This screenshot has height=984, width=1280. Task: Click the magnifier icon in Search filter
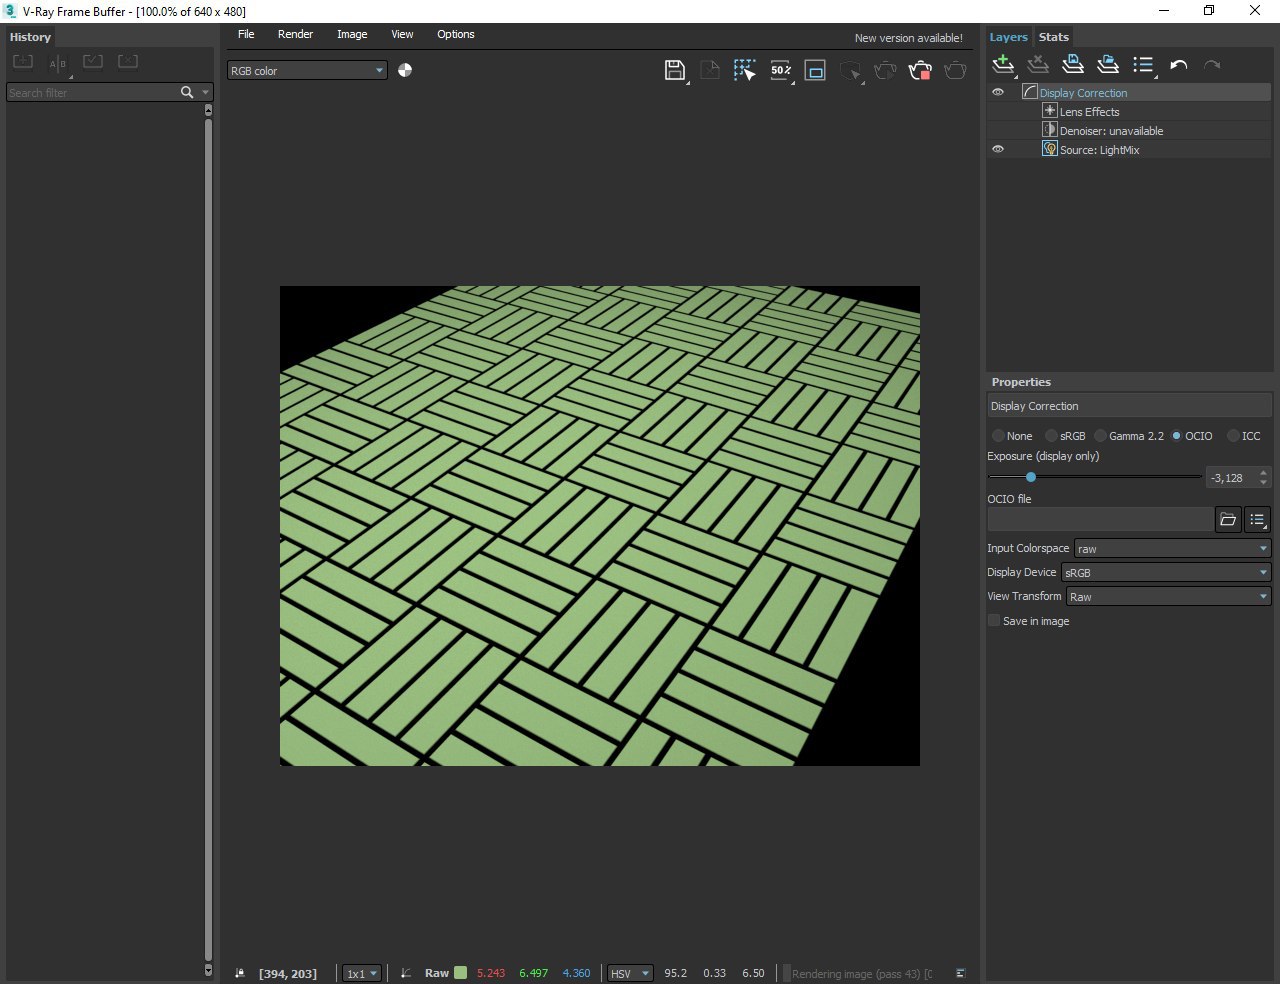[187, 92]
